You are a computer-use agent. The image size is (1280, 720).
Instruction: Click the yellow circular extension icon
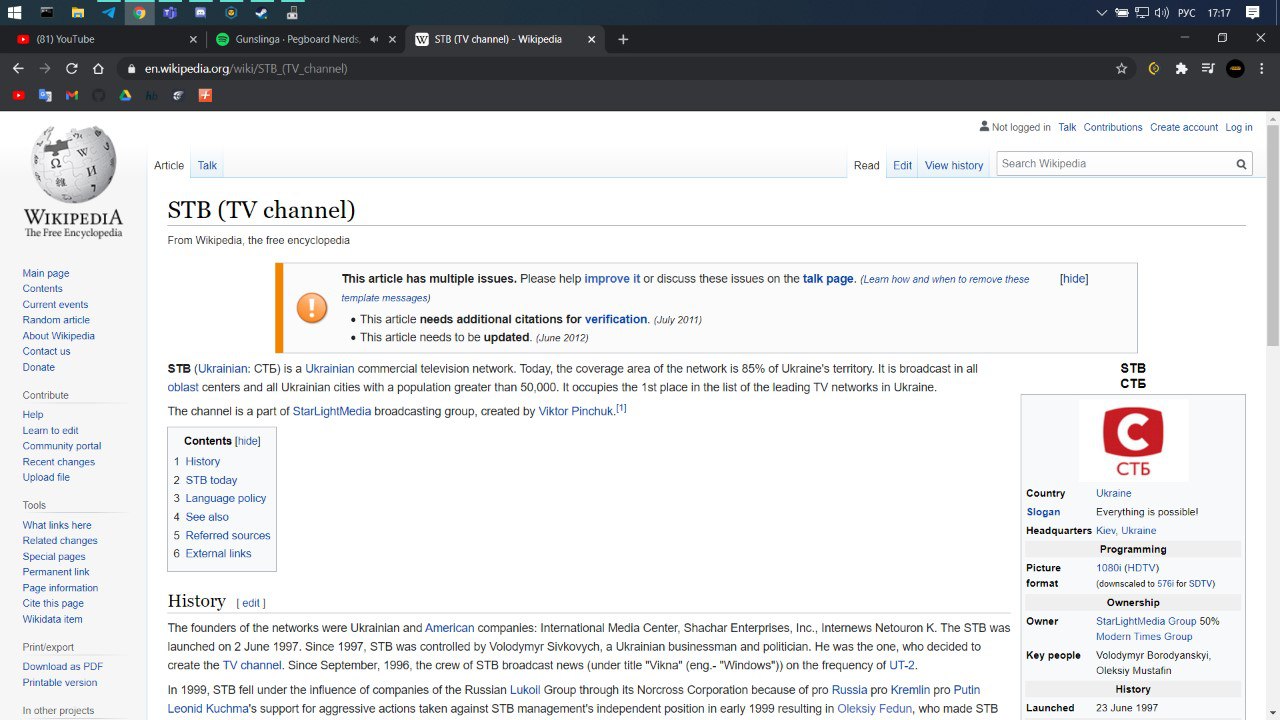(x=1154, y=69)
